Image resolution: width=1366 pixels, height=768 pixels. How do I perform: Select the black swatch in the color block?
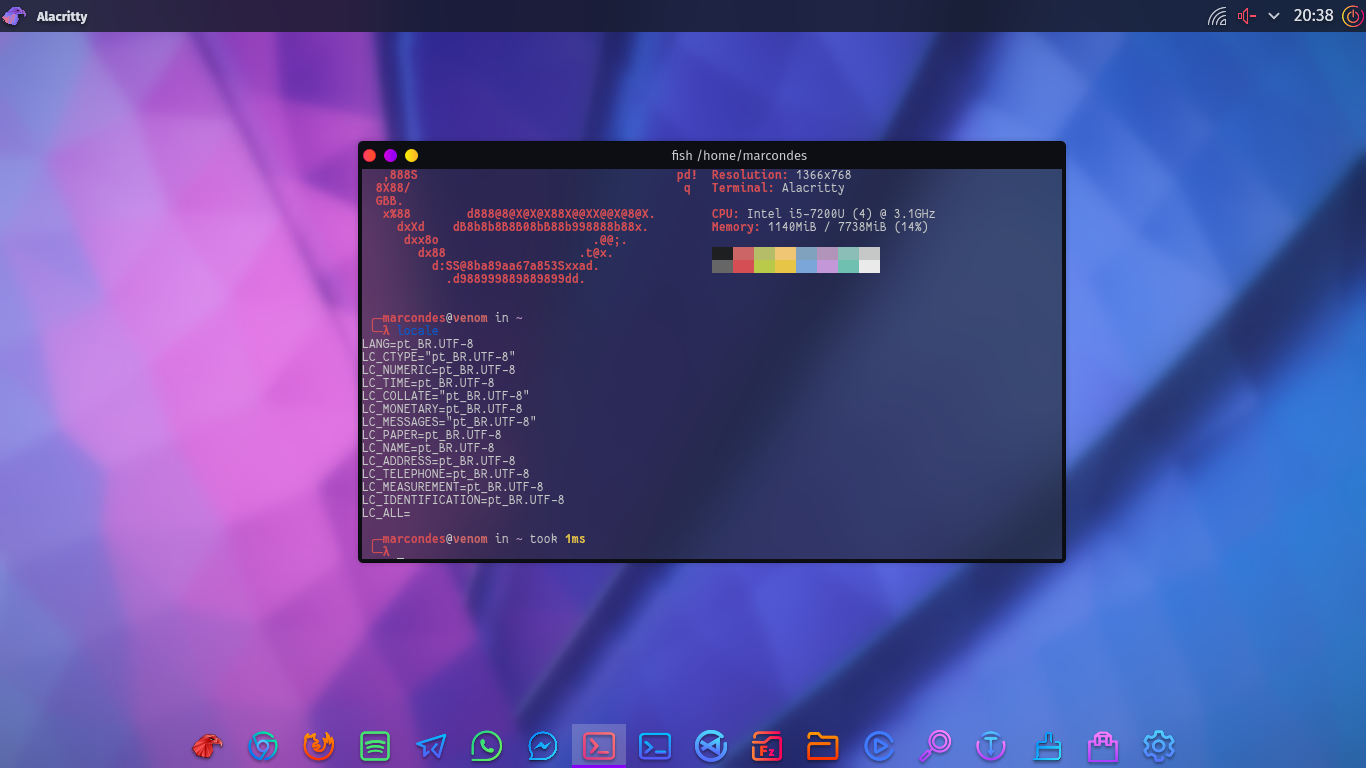(722, 253)
